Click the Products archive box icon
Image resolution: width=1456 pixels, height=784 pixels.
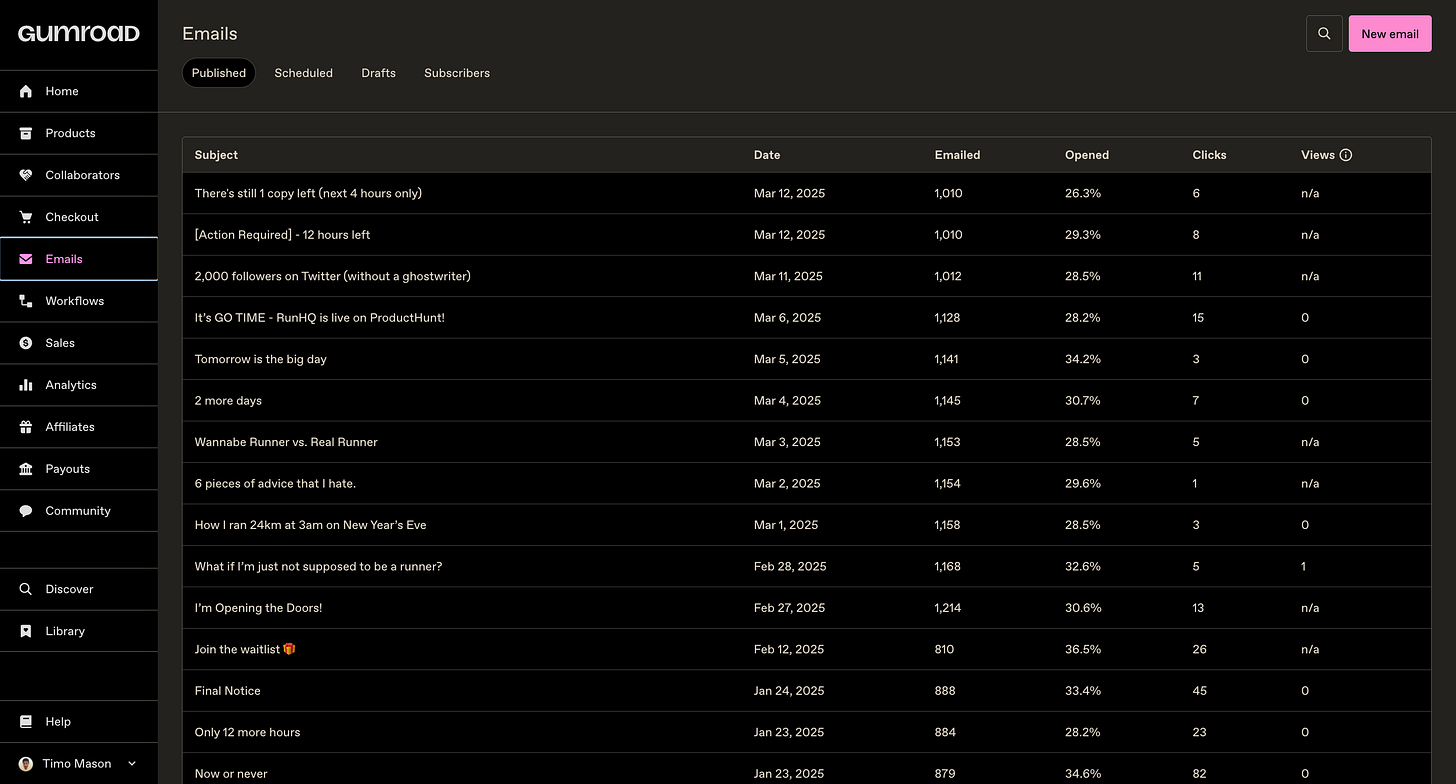click(x=26, y=133)
